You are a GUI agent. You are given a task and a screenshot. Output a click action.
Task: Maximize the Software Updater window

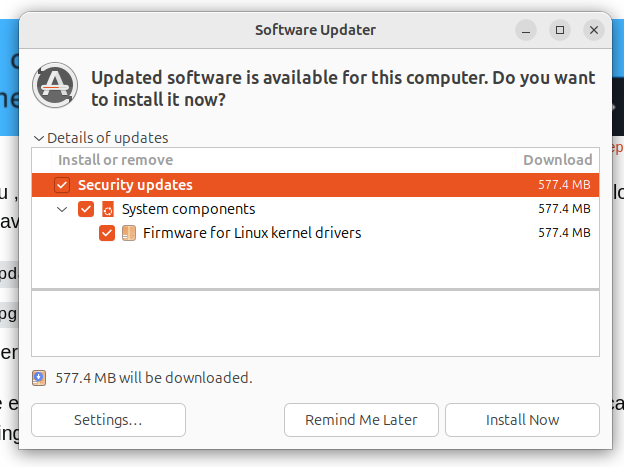pyautogui.click(x=560, y=30)
